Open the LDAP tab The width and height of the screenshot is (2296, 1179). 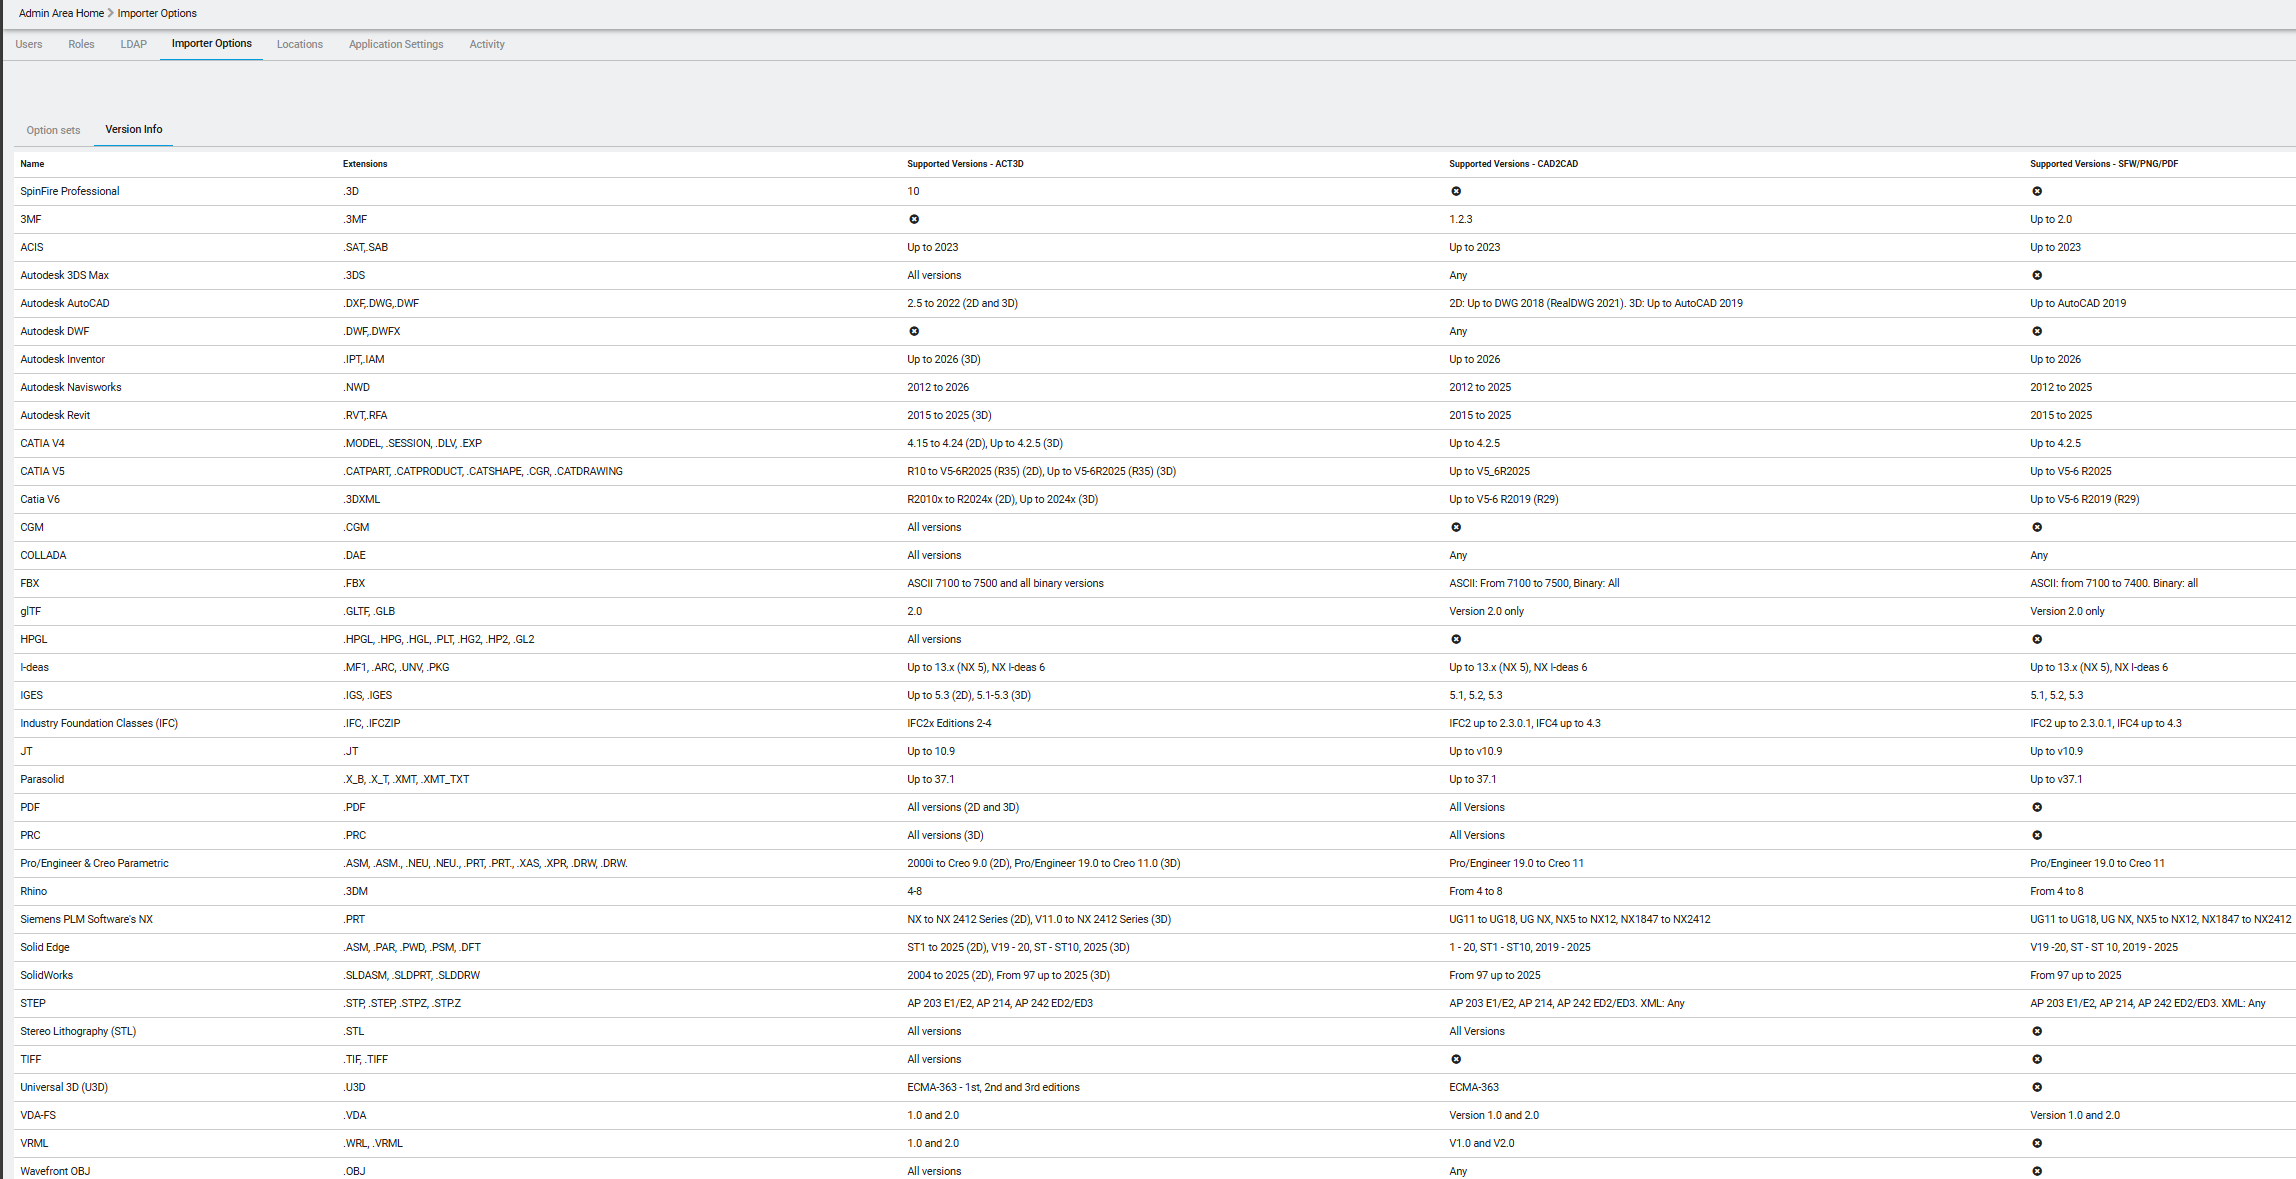pos(133,44)
